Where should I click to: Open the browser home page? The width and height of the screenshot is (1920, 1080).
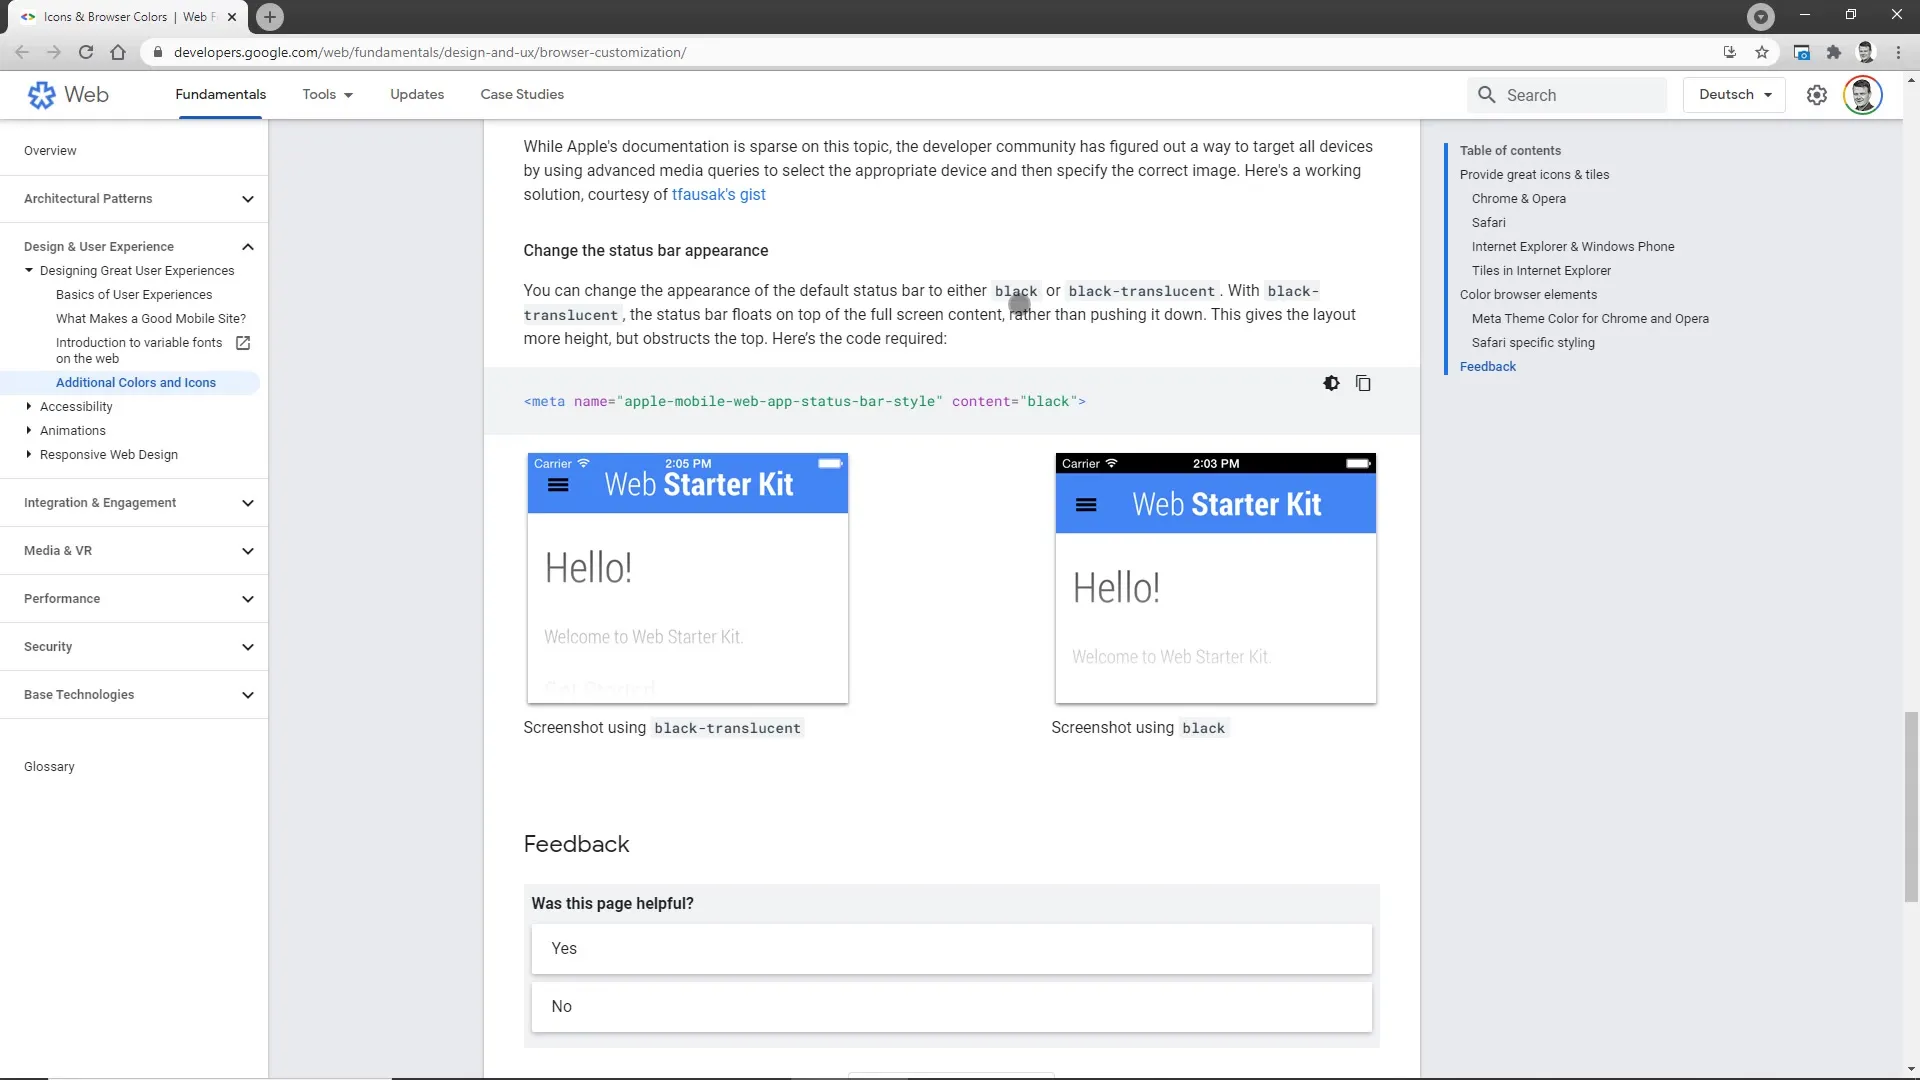pos(118,52)
